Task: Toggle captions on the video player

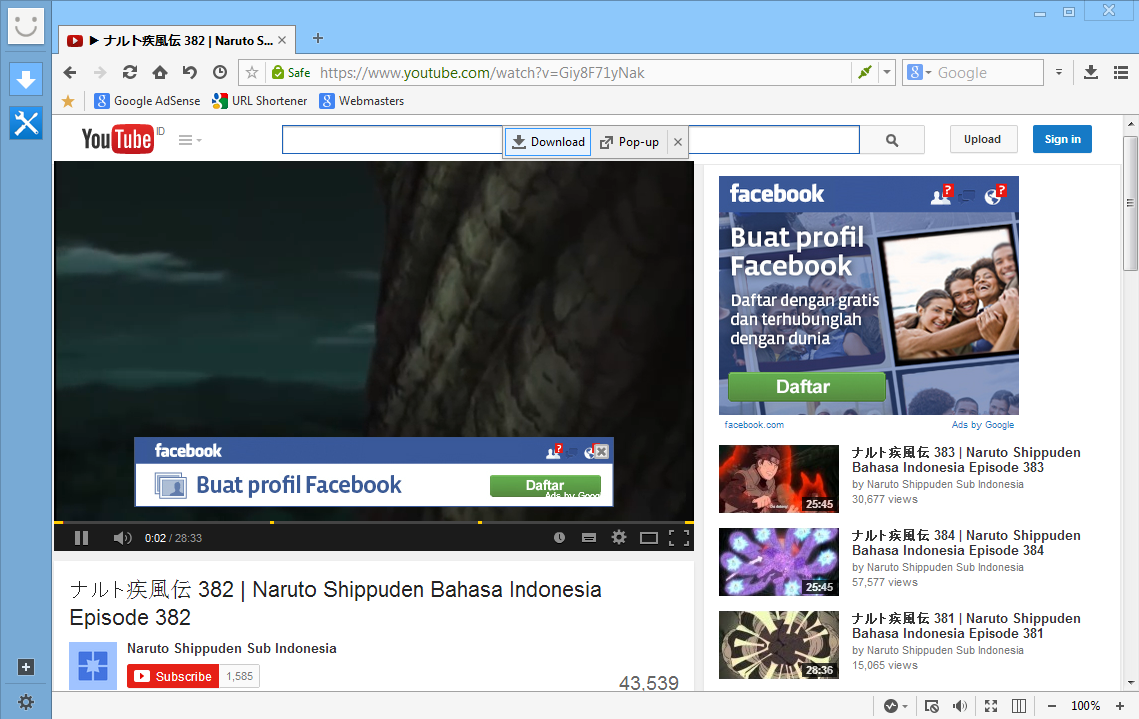Action: (x=589, y=538)
